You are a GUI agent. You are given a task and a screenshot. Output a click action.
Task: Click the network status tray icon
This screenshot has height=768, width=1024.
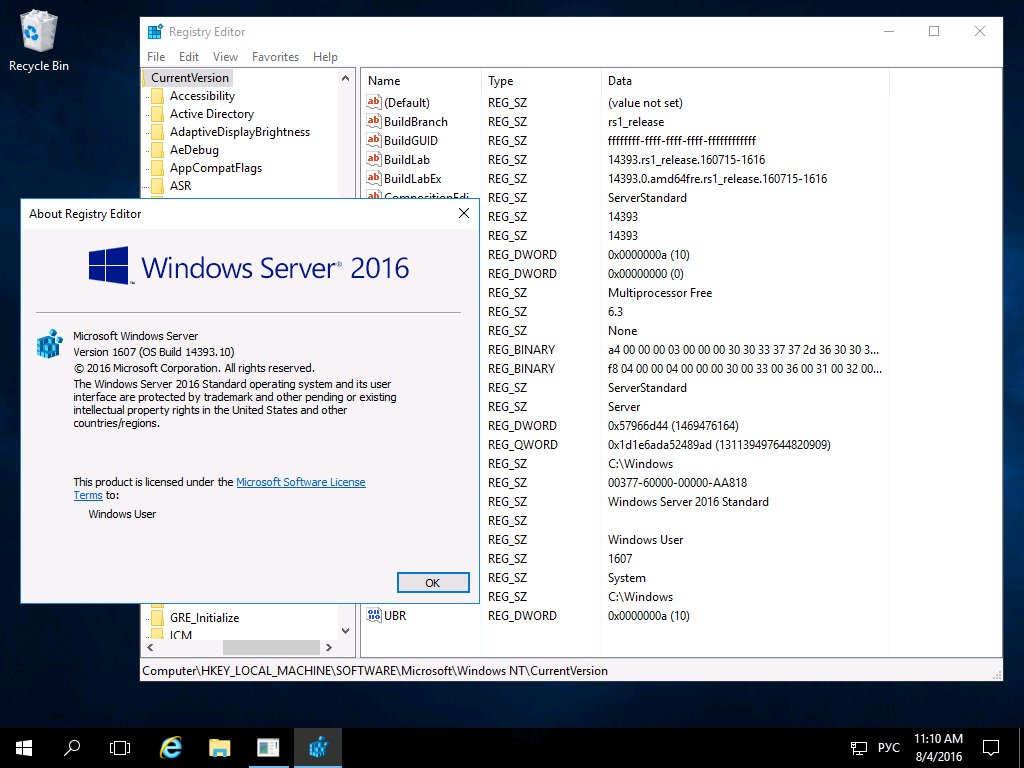(x=859, y=748)
